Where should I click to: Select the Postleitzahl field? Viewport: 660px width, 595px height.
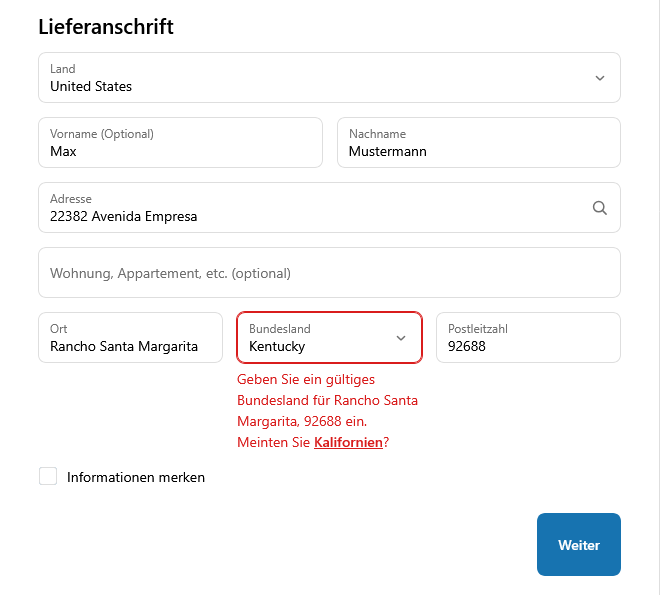coord(527,338)
